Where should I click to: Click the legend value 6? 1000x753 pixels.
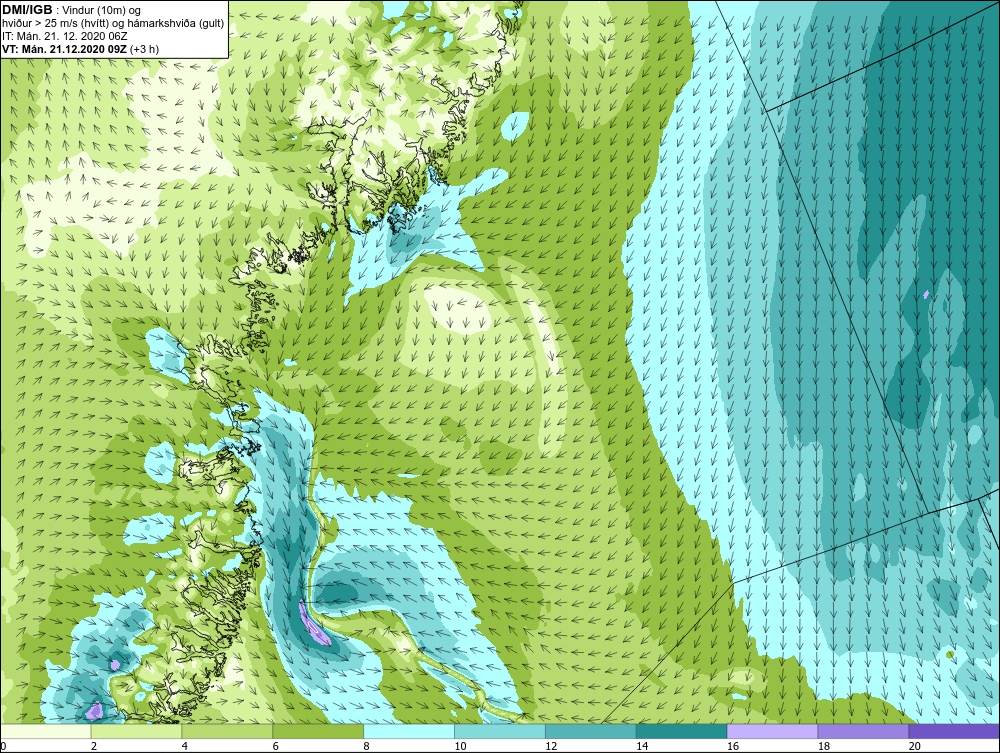coord(276,746)
